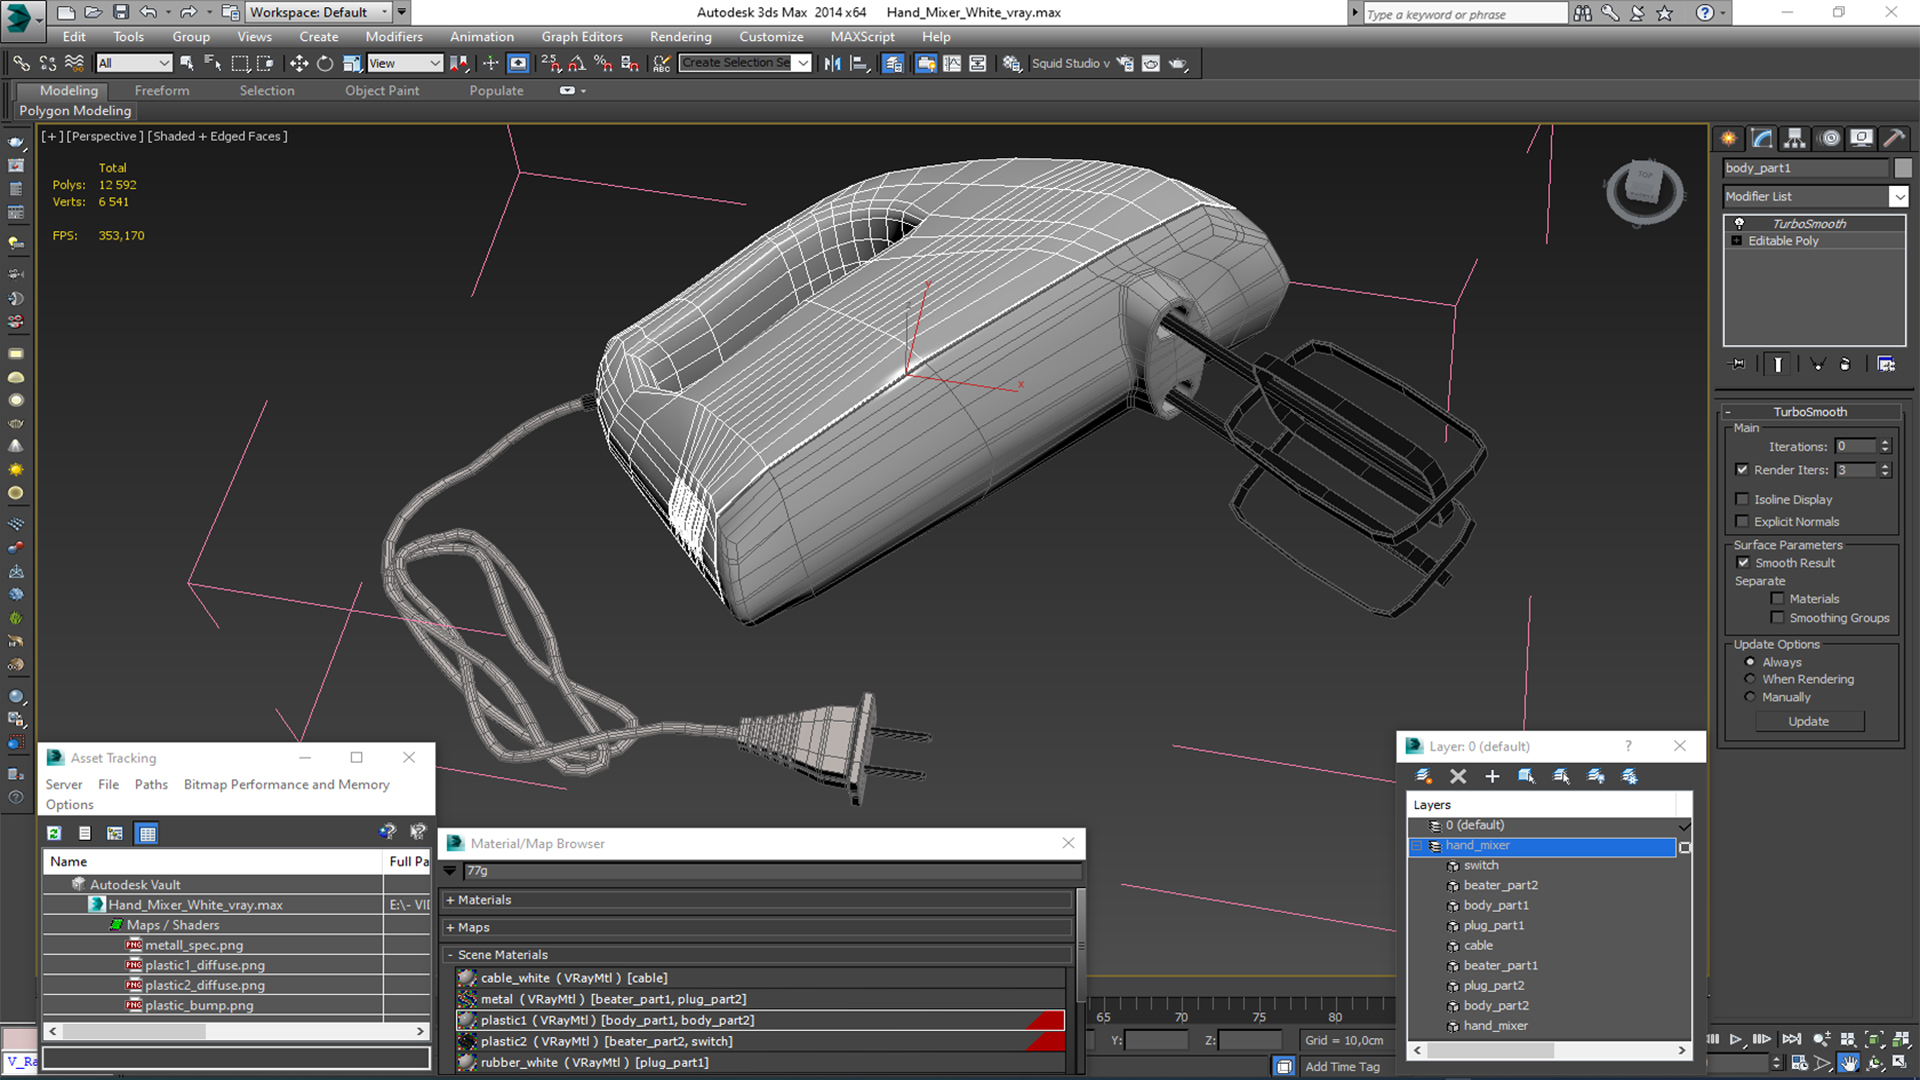
Task: Delete layer with X icon in Layer dialog
Action: [x=1458, y=776]
